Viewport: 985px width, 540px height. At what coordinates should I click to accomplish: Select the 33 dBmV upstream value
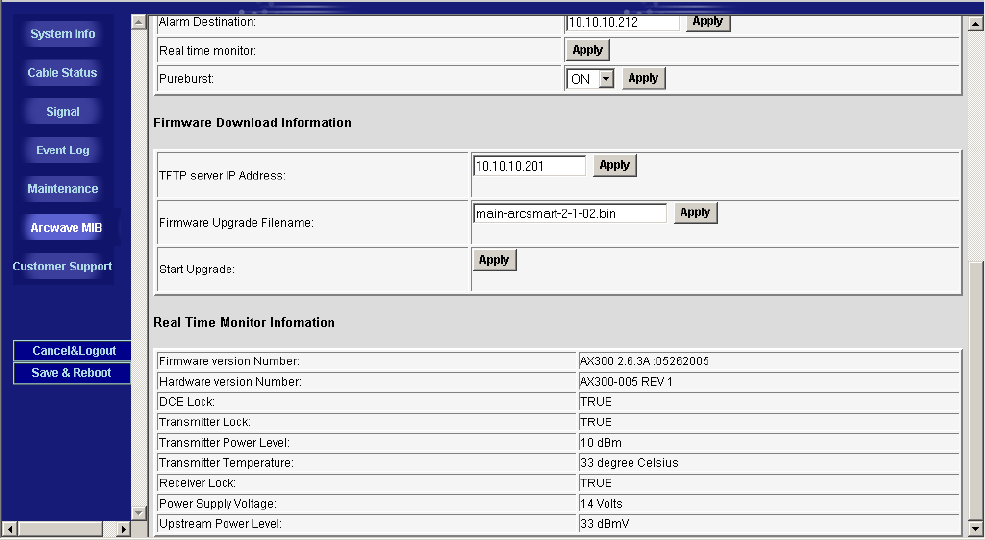[604, 524]
